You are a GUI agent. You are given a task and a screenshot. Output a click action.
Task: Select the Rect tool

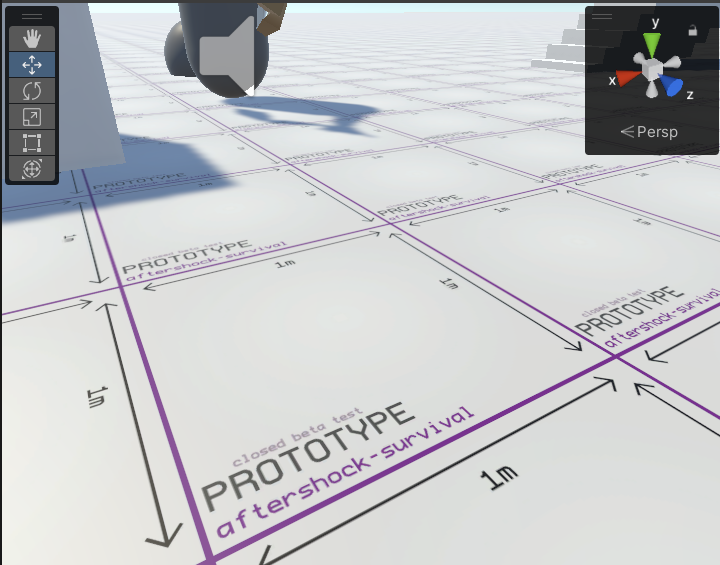point(31,143)
